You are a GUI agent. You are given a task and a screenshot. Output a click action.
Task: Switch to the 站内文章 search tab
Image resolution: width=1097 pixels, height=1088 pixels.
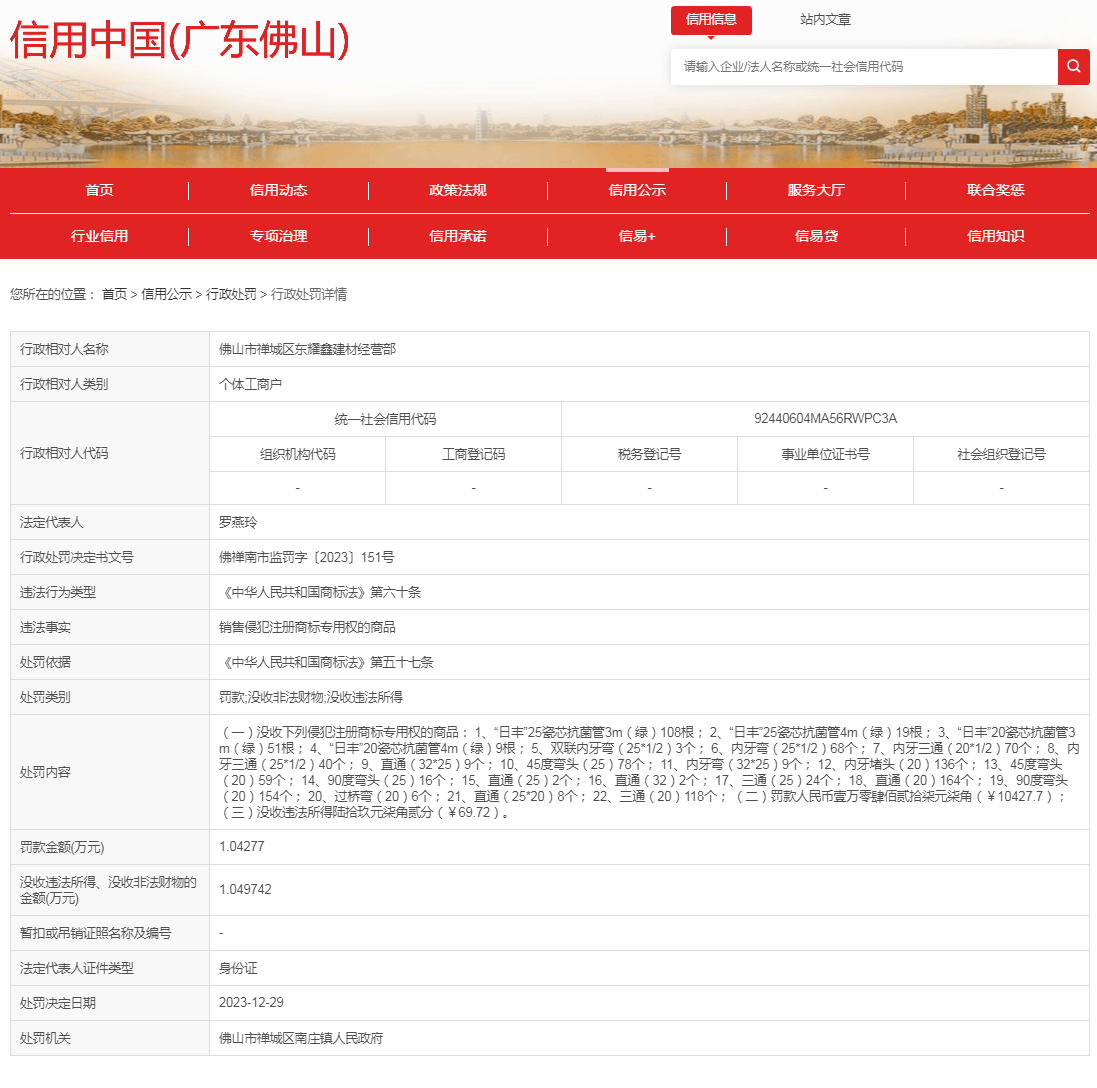coord(825,19)
